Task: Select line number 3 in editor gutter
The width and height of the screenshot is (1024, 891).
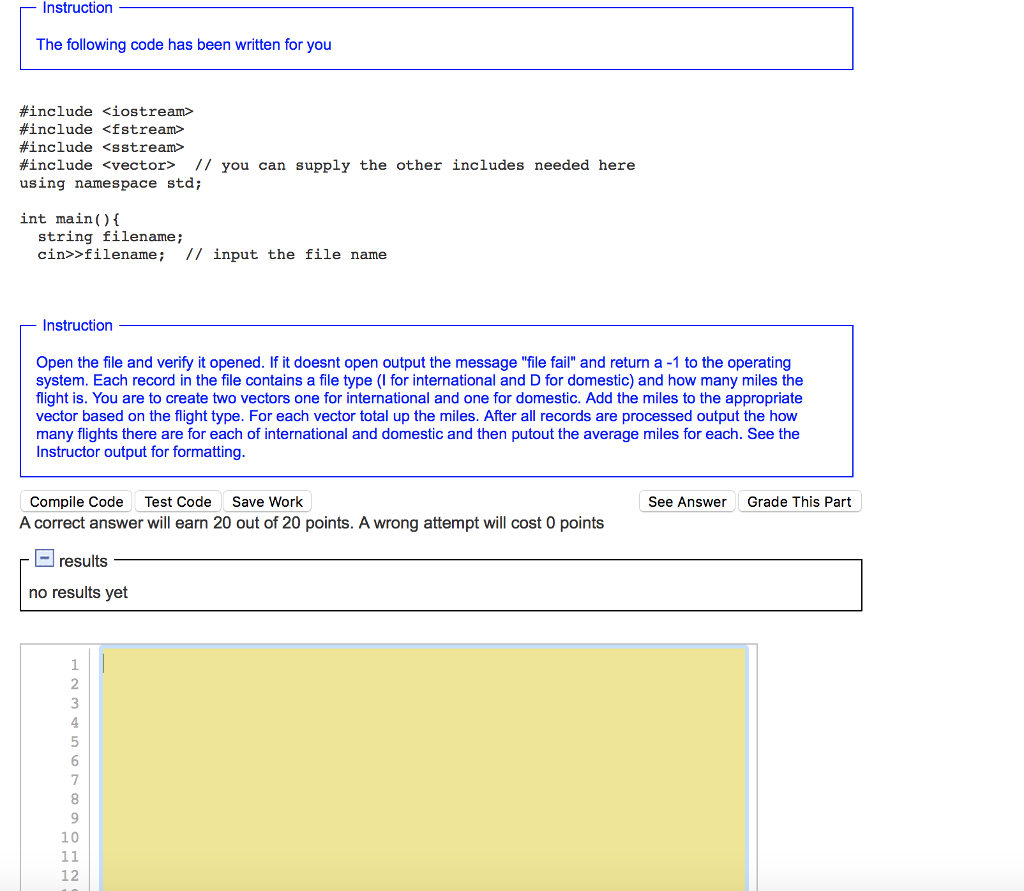Action: 74,704
